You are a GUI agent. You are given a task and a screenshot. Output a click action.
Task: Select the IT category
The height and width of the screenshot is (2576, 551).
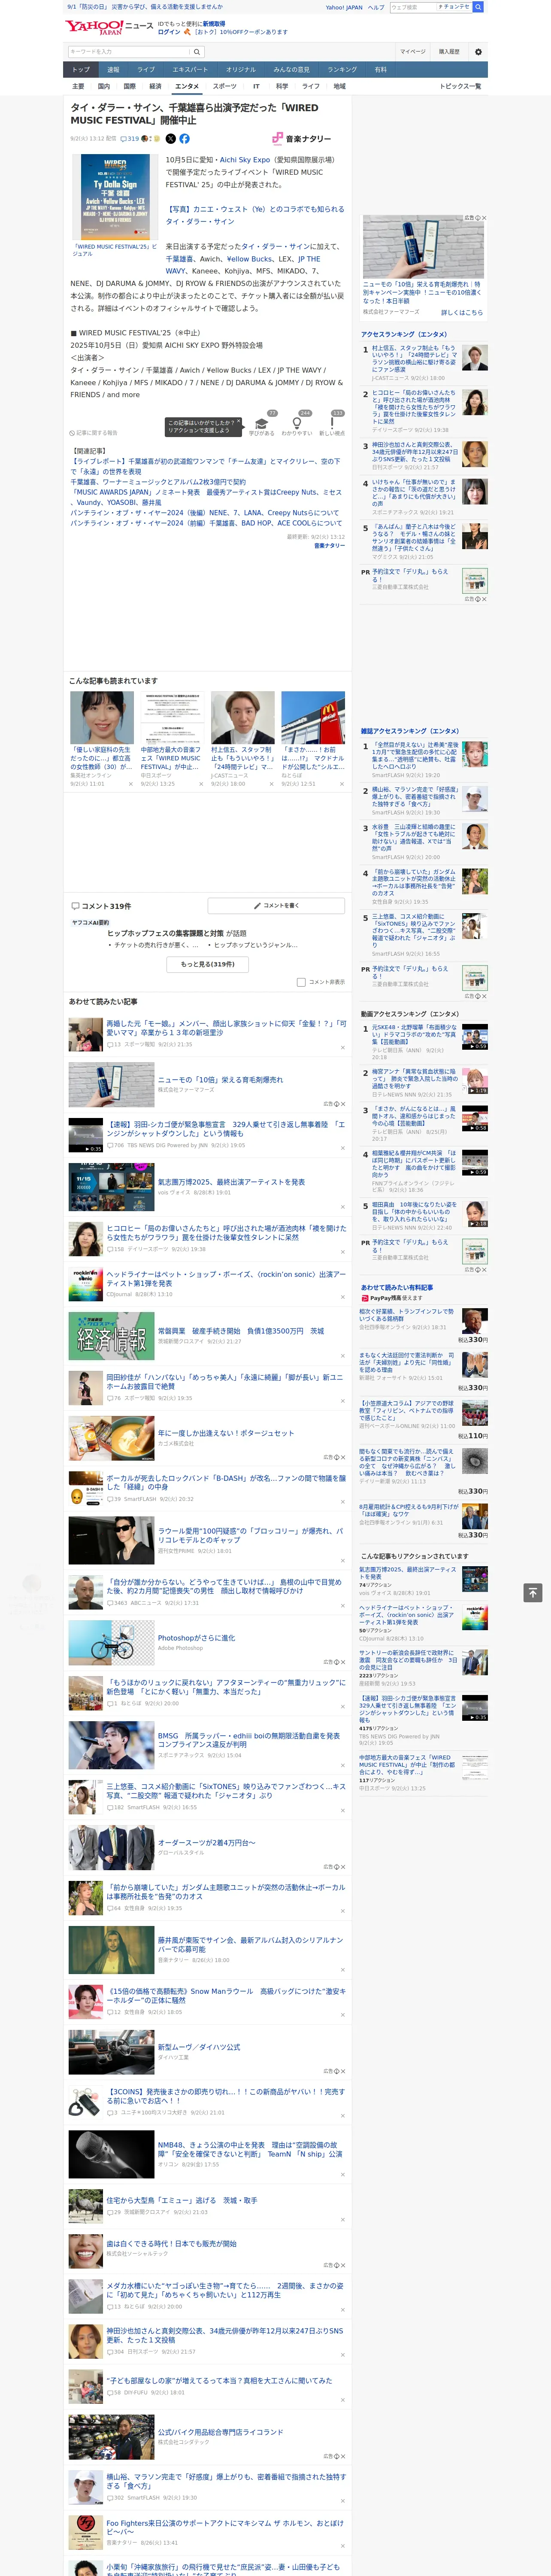click(256, 86)
